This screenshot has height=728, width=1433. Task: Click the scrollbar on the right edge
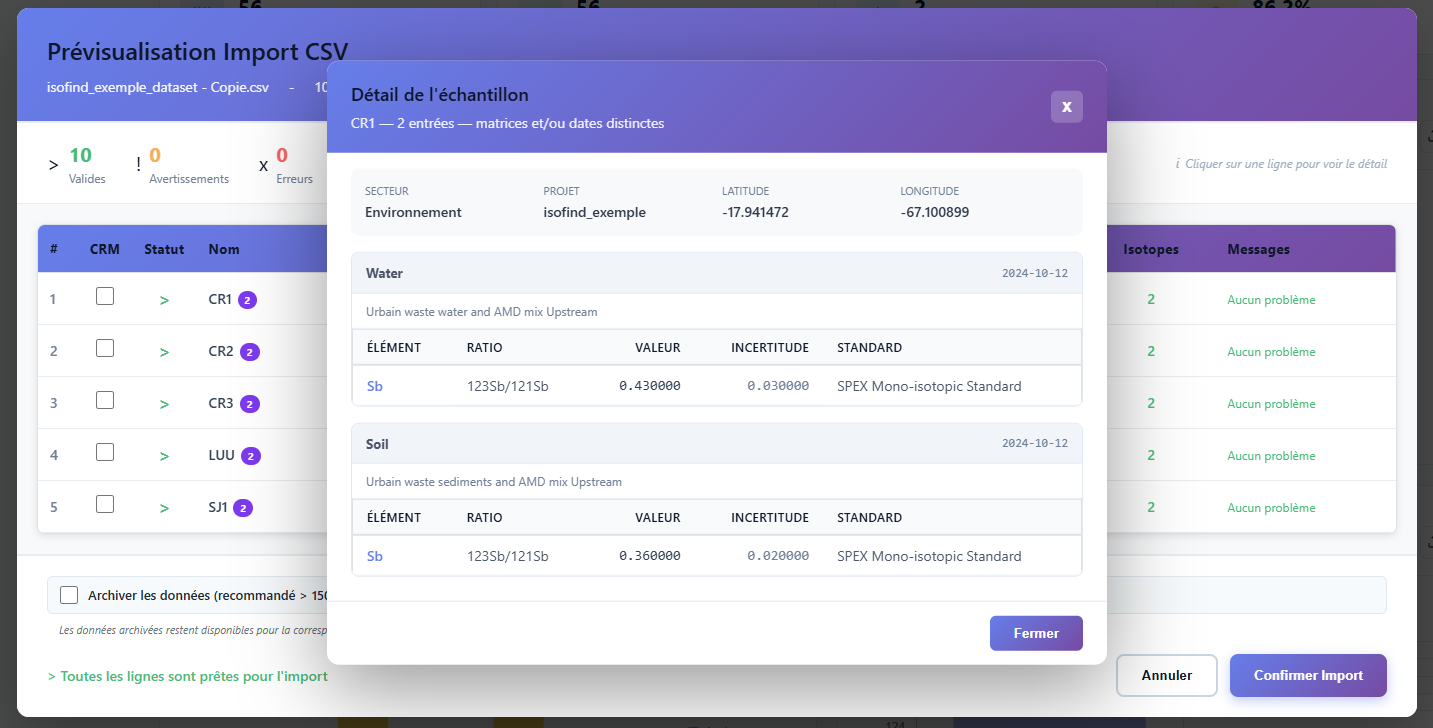pyautogui.click(x=1427, y=364)
